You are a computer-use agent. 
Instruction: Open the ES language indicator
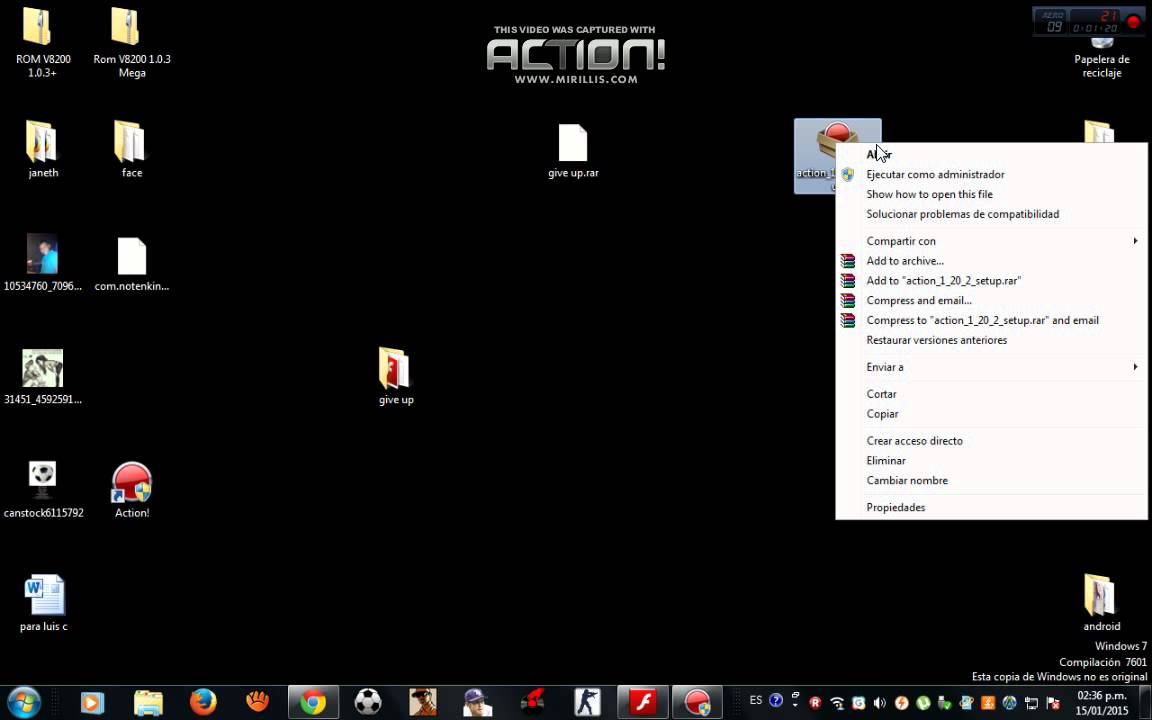coord(755,700)
